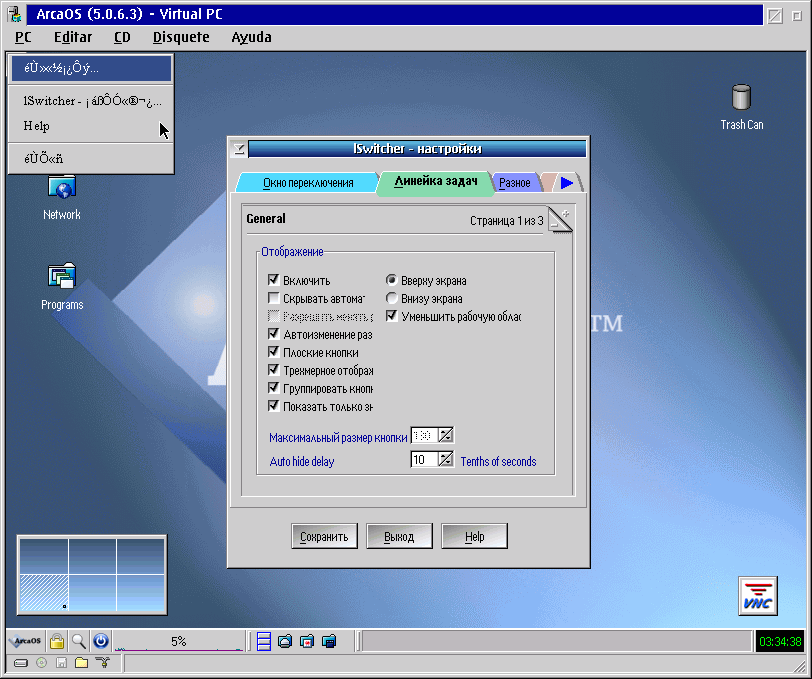This screenshot has height=679, width=812.
Task: Click the Auto hide delay spin arrows
Action: (446, 459)
